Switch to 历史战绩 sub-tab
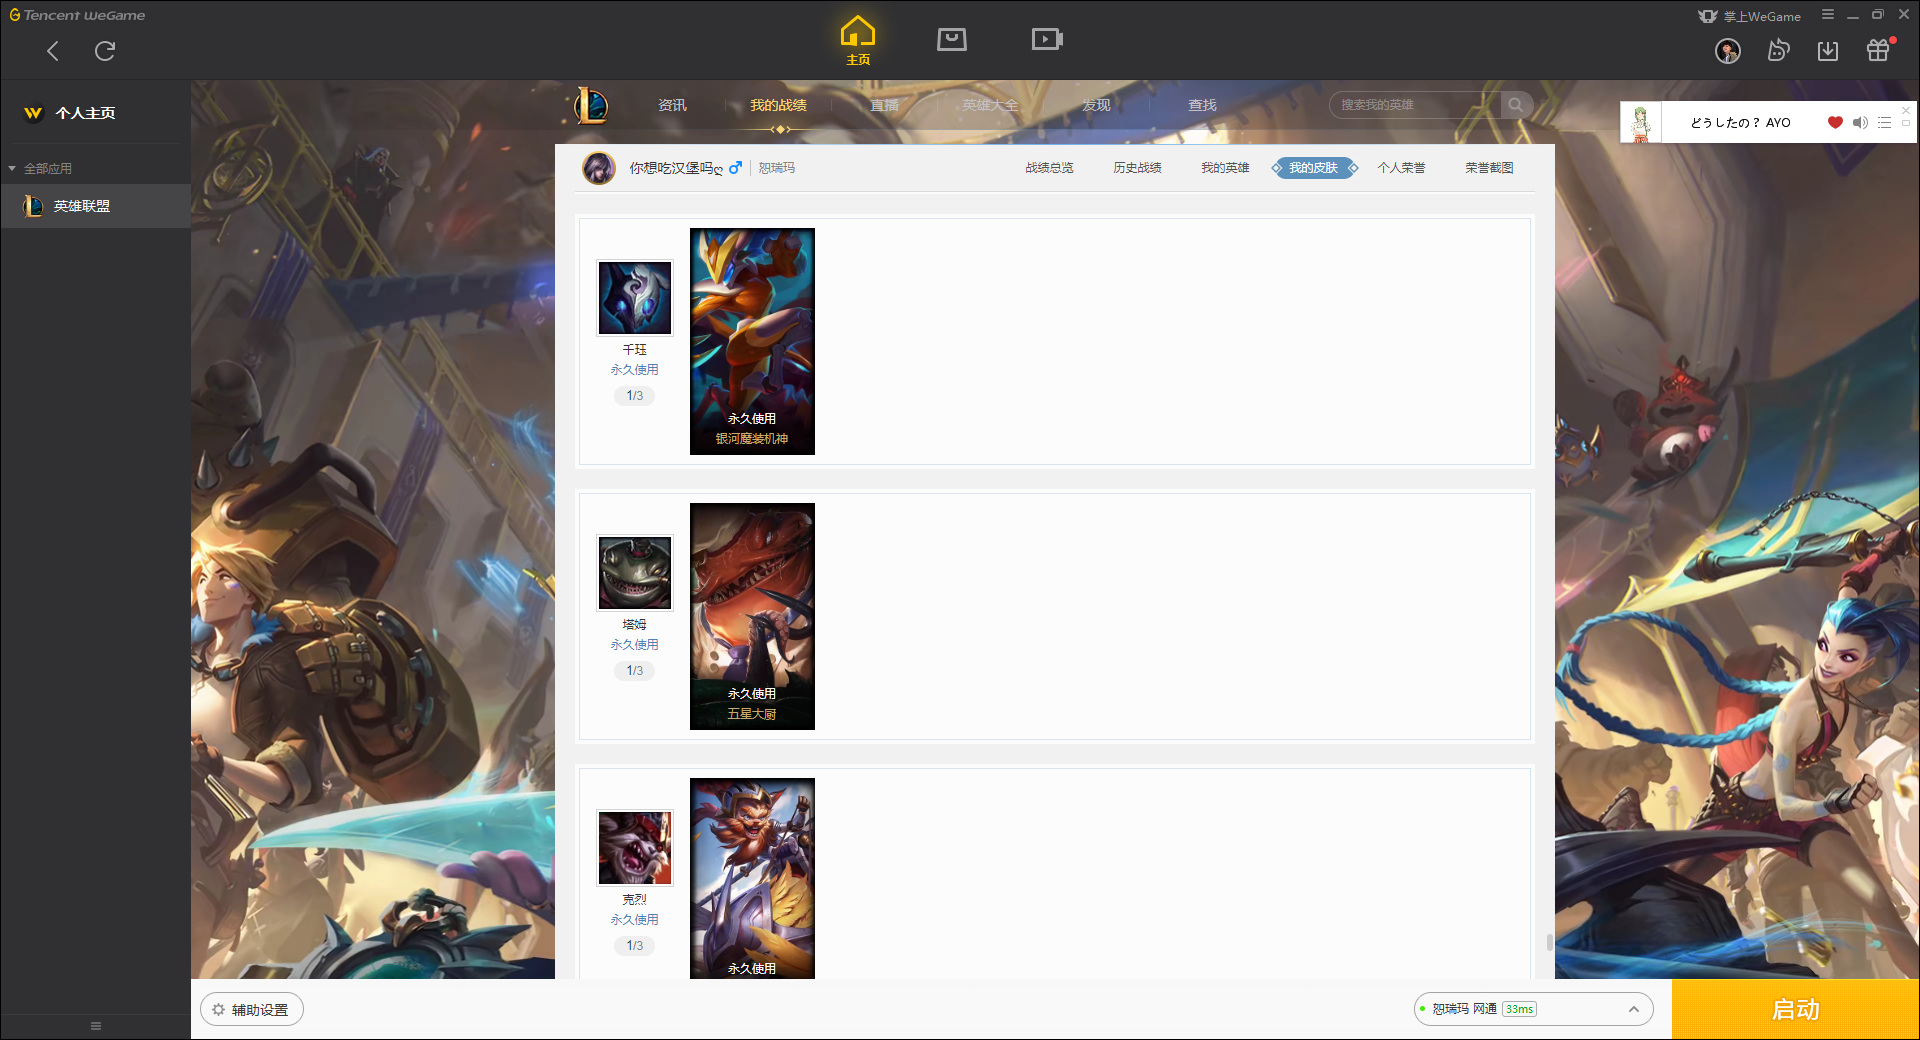Viewport: 1920px width, 1040px height. tap(1137, 168)
